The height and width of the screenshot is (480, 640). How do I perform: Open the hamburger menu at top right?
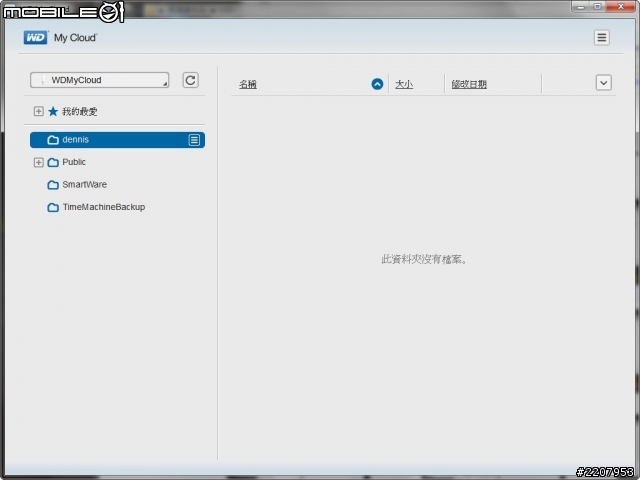[602, 38]
